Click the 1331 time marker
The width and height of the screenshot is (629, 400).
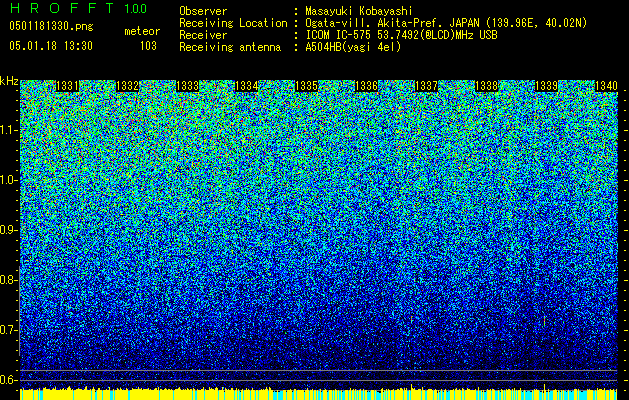click(67, 86)
